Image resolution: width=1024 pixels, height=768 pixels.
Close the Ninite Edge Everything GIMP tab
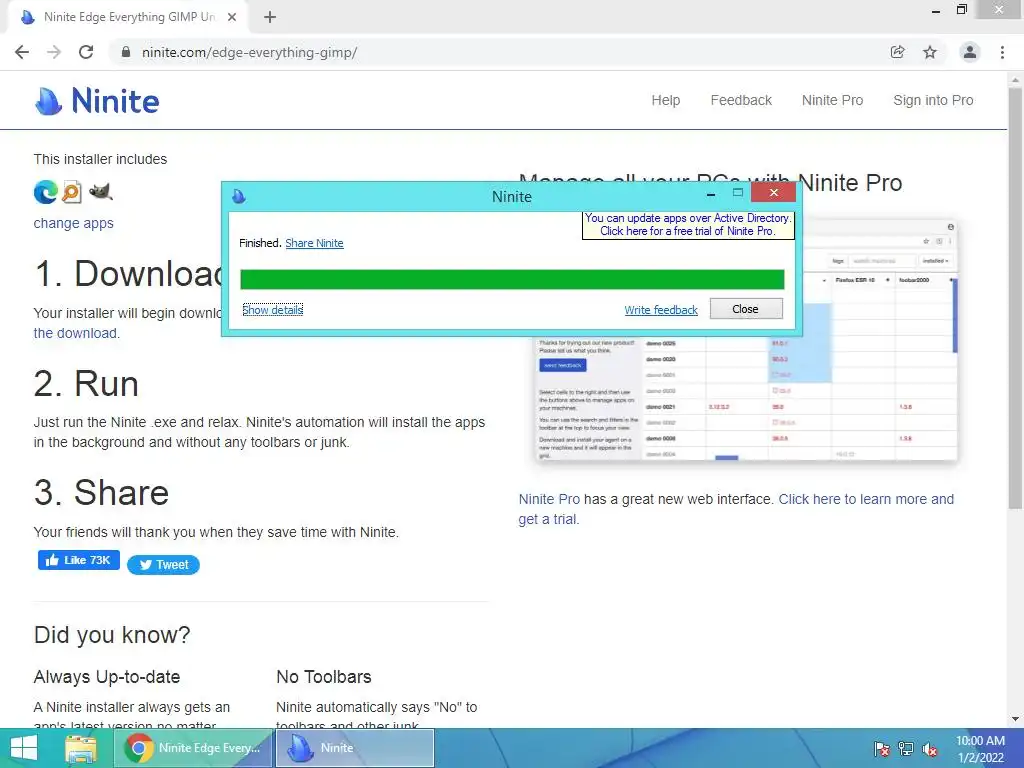click(232, 17)
